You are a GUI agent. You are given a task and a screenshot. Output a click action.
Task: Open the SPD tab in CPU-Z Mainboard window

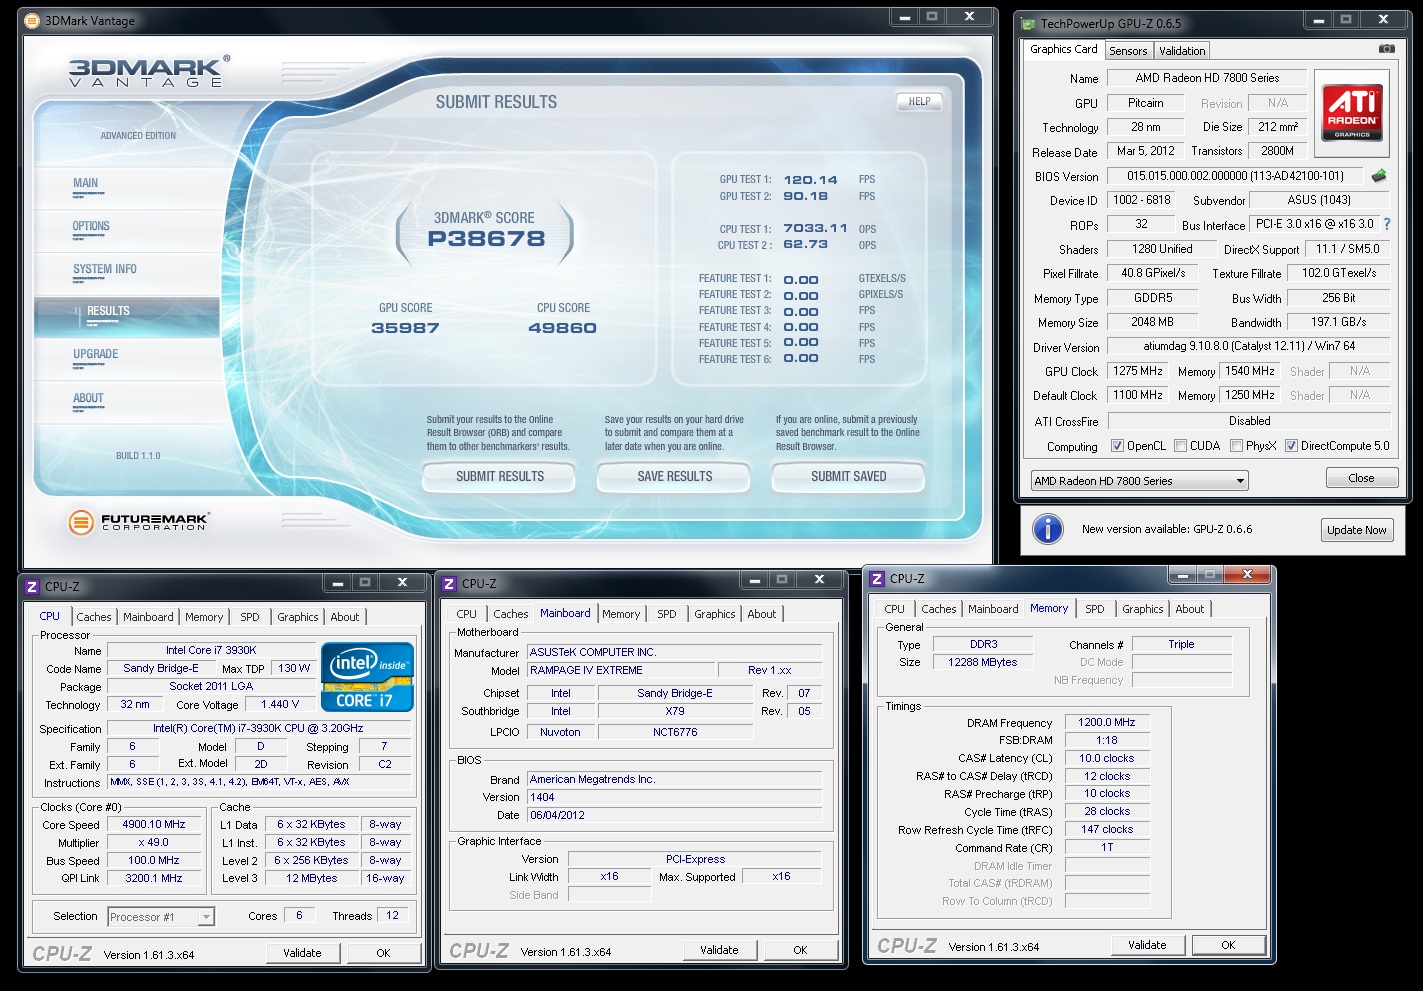coord(667,614)
